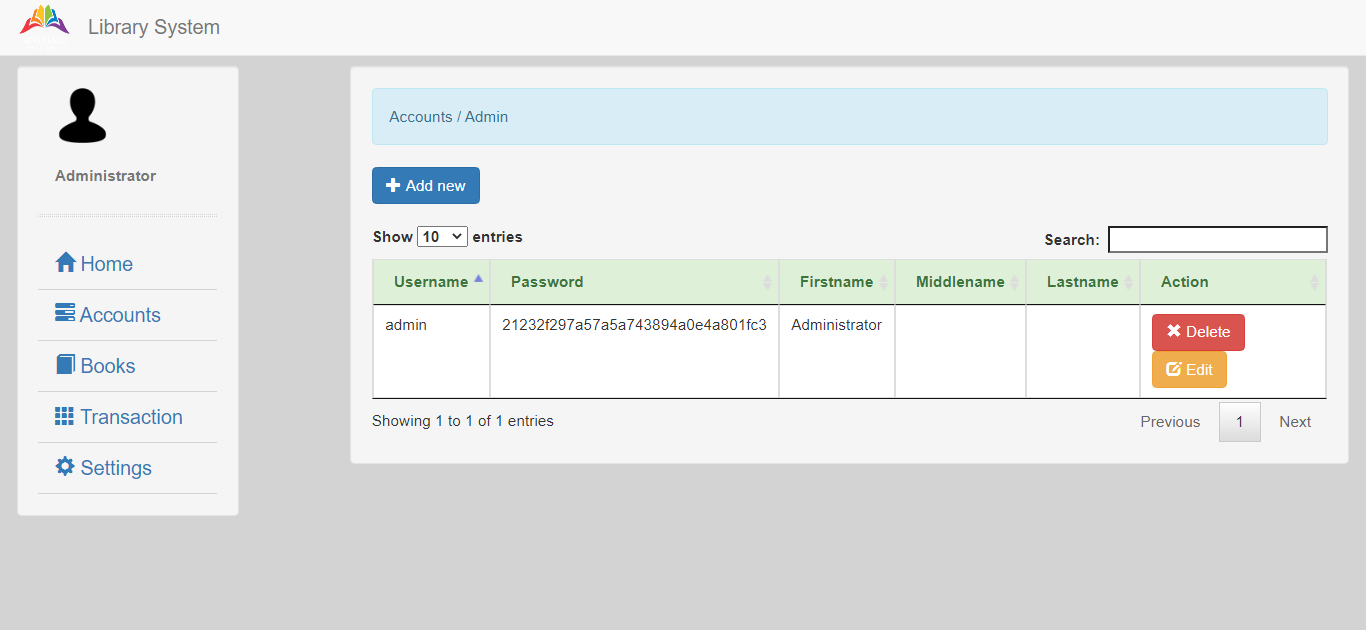This screenshot has width=1366, height=630.
Task: Open the Accounts / Admin breadcrumb link
Action: click(447, 116)
